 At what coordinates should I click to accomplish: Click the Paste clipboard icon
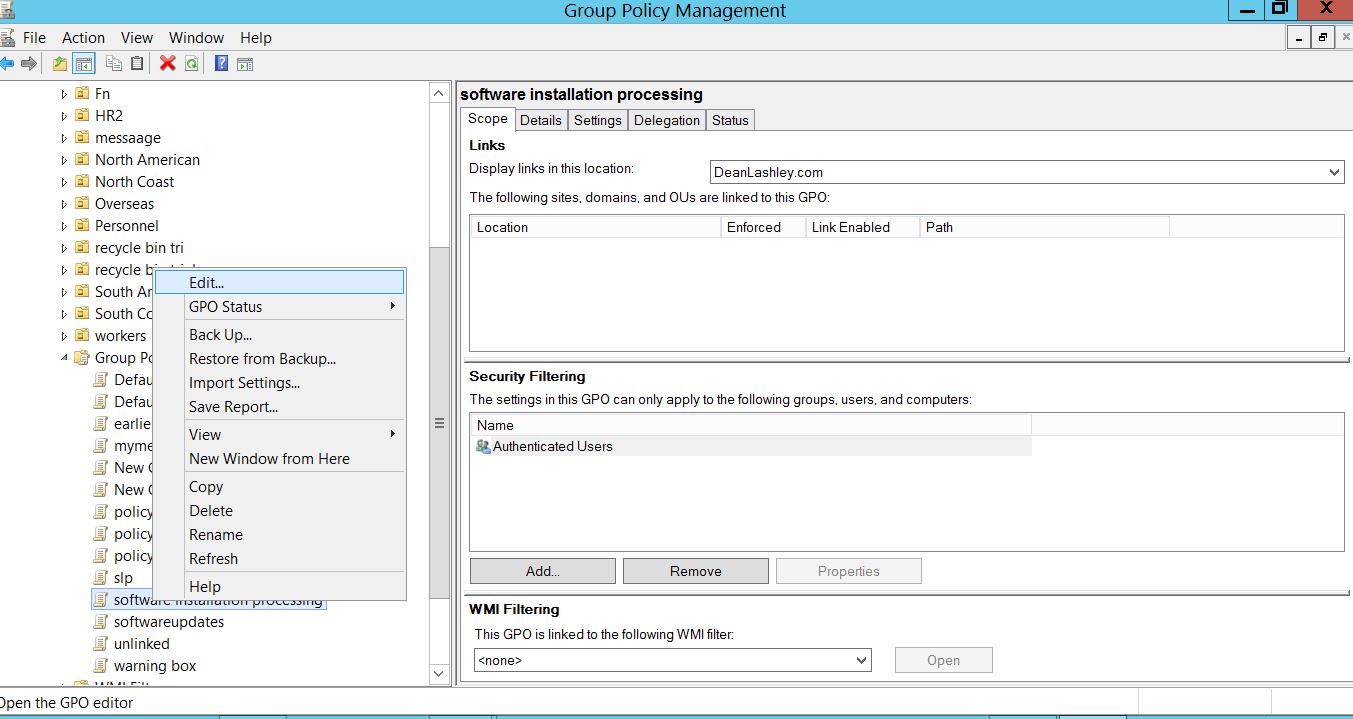tap(137, 64)
